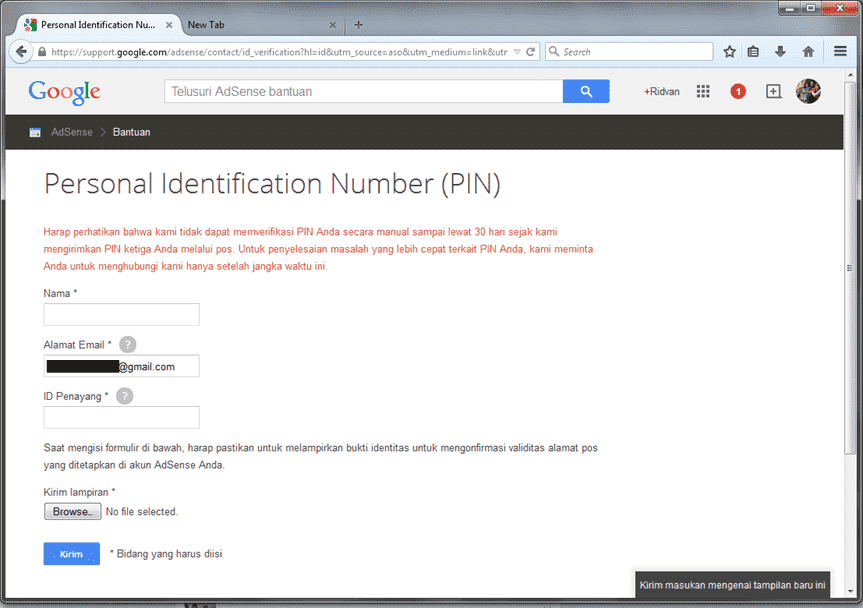Open the AdSense breadcrumb link
The image size is (863, 608).
pos(72,132)
